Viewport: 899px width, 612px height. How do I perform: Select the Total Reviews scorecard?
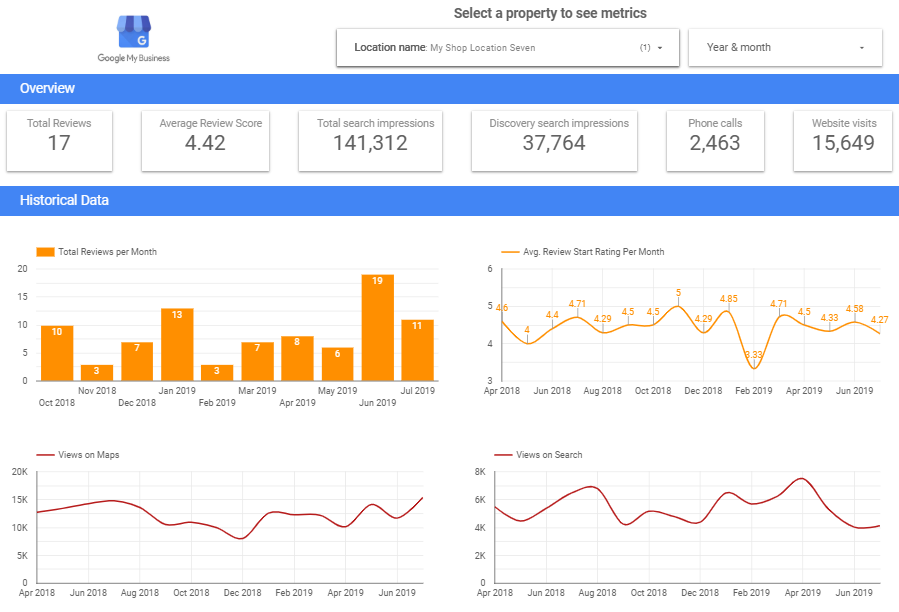59,140
